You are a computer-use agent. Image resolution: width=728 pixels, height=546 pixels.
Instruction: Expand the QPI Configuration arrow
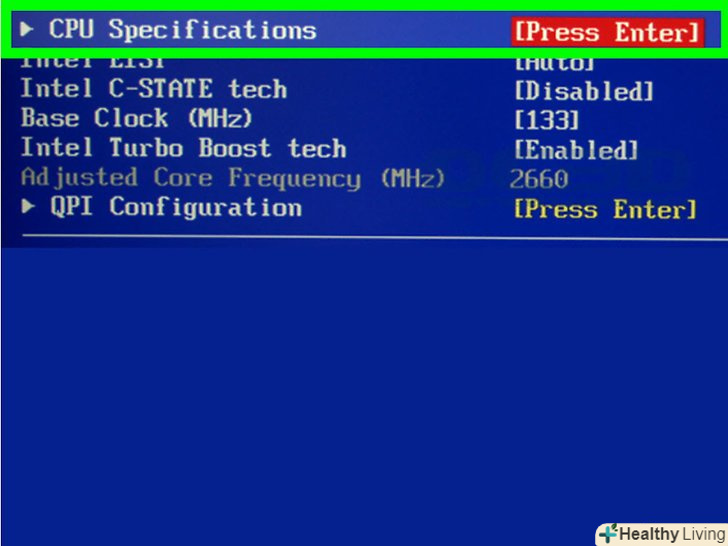pos(28,206)
